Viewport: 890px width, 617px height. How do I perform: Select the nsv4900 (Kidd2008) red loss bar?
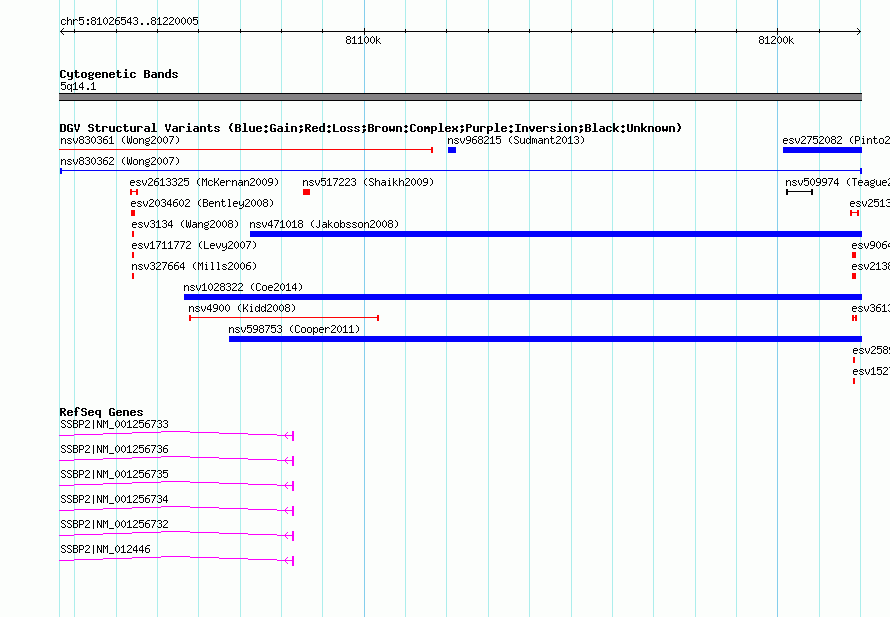[284, 318]
